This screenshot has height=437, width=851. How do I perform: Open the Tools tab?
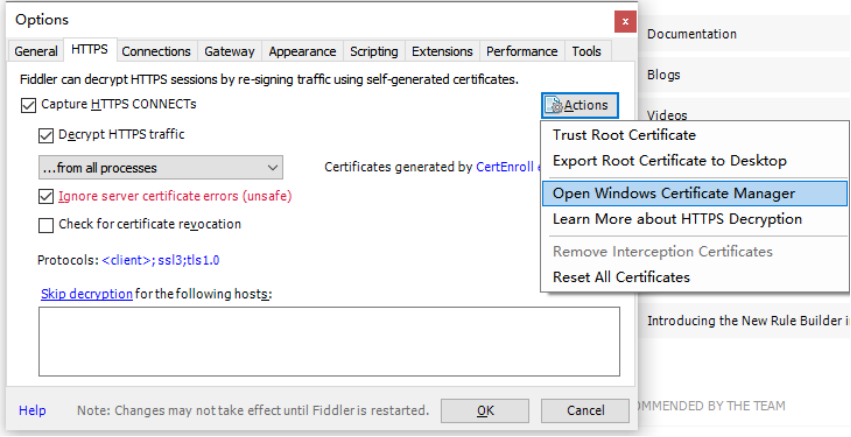(x=587, y=51)
